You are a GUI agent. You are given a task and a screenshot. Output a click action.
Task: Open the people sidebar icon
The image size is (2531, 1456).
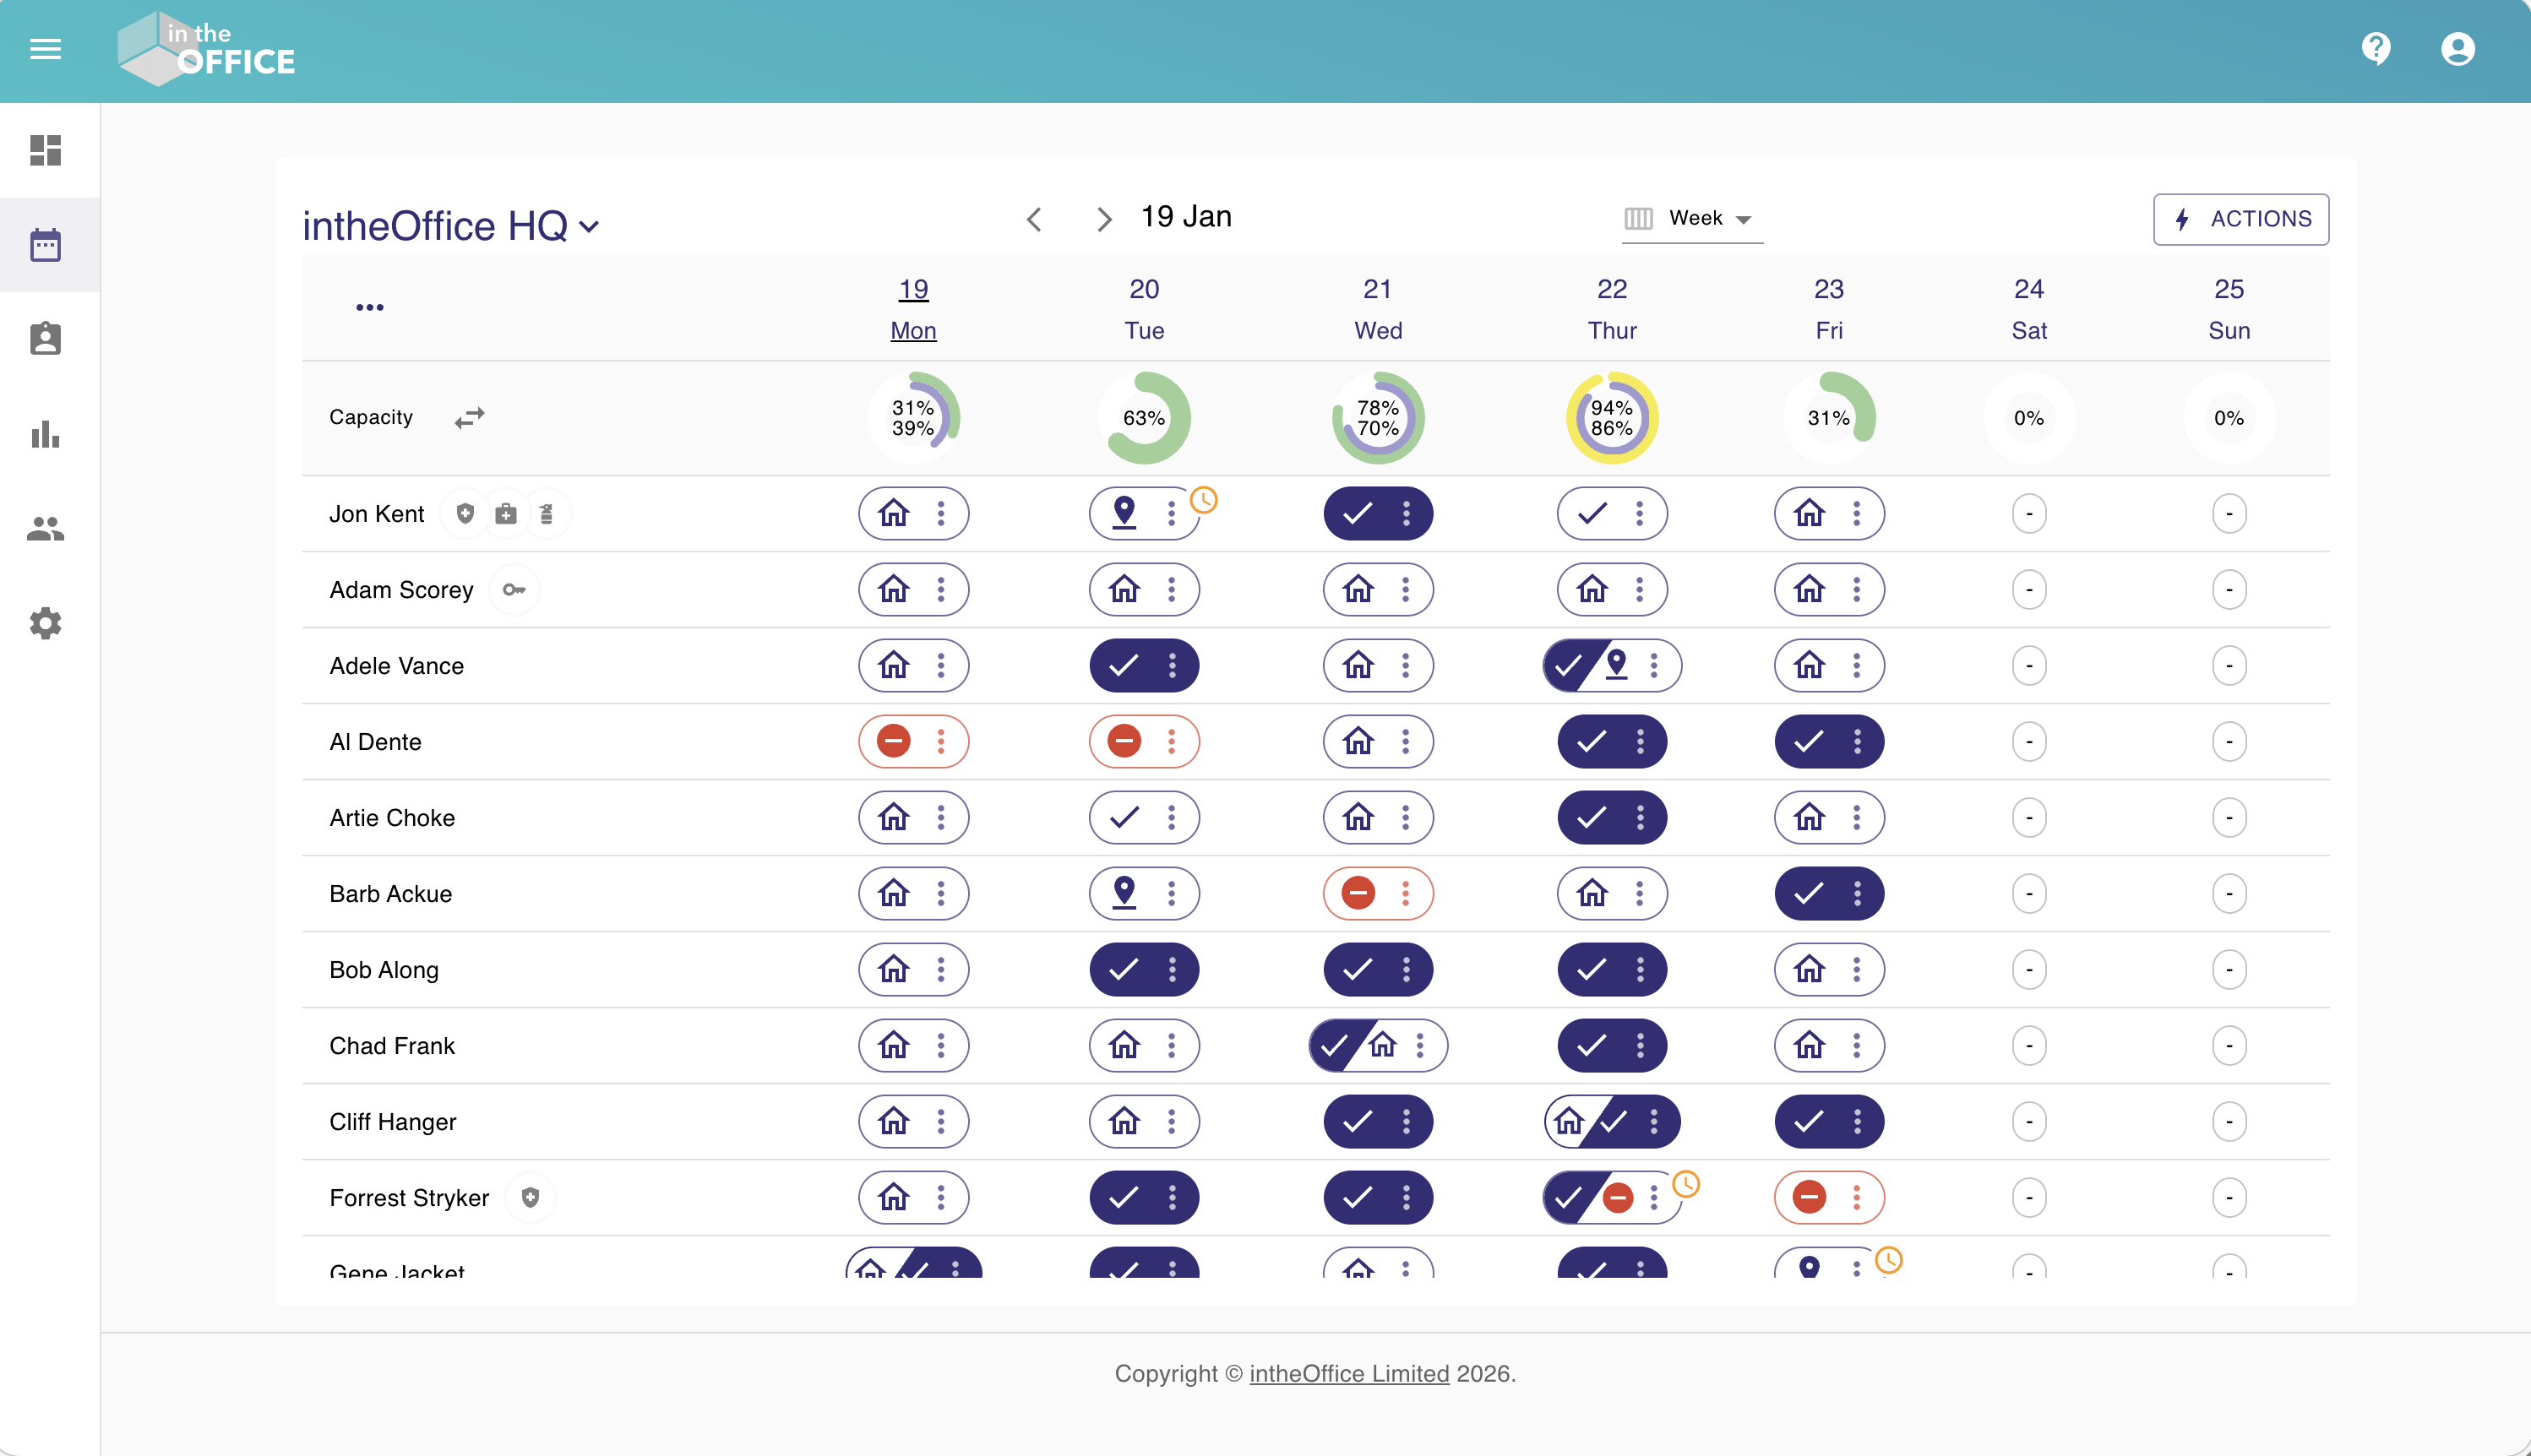(x=45, y=528)
